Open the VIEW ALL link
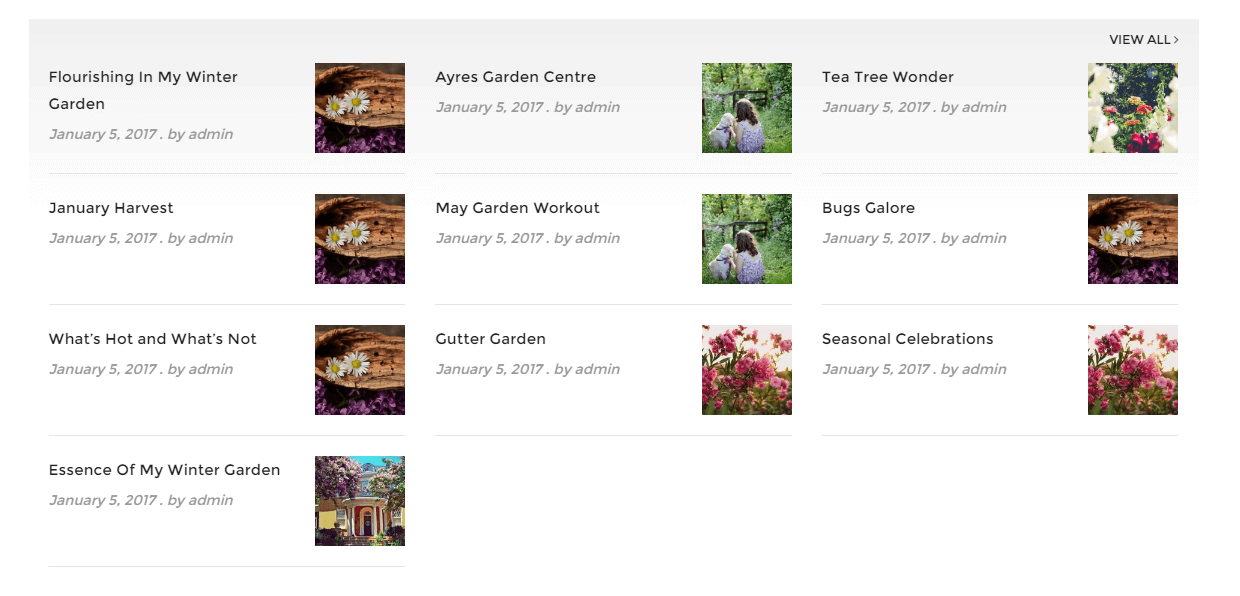 (x=1144, y=40)
